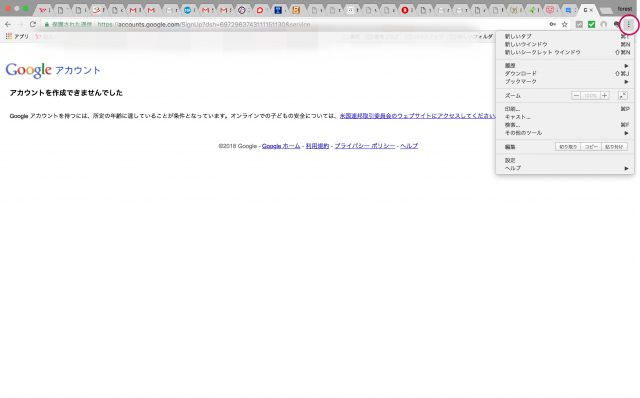This screenshot has width=640, height=398.
Task: Click the ヘルプ footer link
Action: tap(409, 146)
